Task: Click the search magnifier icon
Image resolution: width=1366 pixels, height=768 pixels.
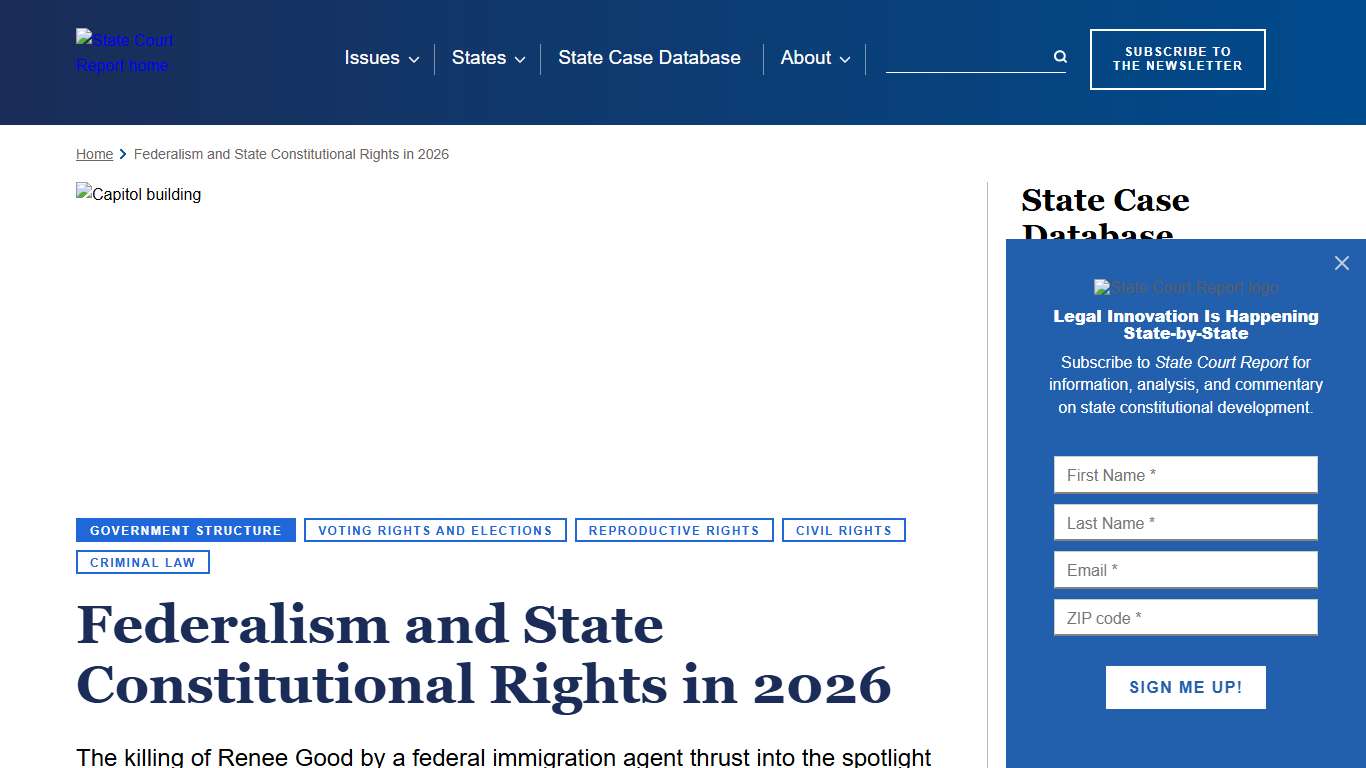Action: 1058,57
